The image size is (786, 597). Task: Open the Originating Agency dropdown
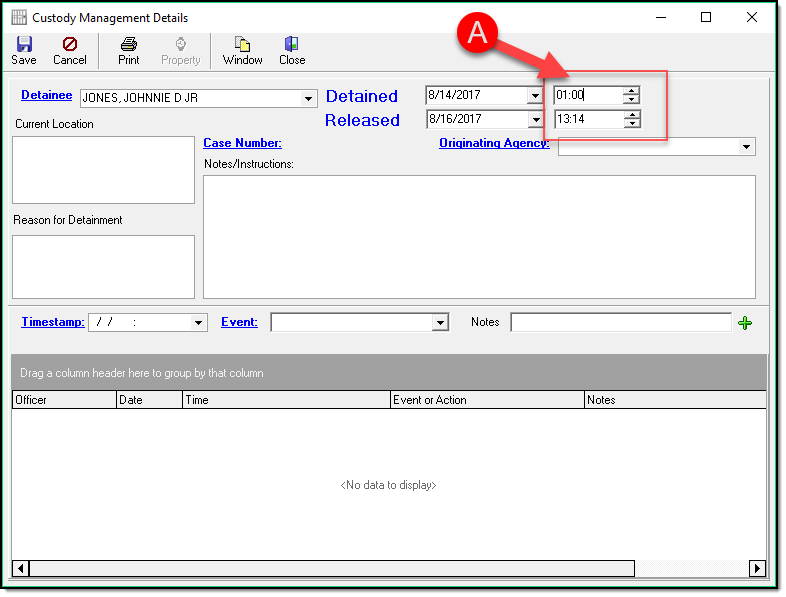[x=747, y=147]
